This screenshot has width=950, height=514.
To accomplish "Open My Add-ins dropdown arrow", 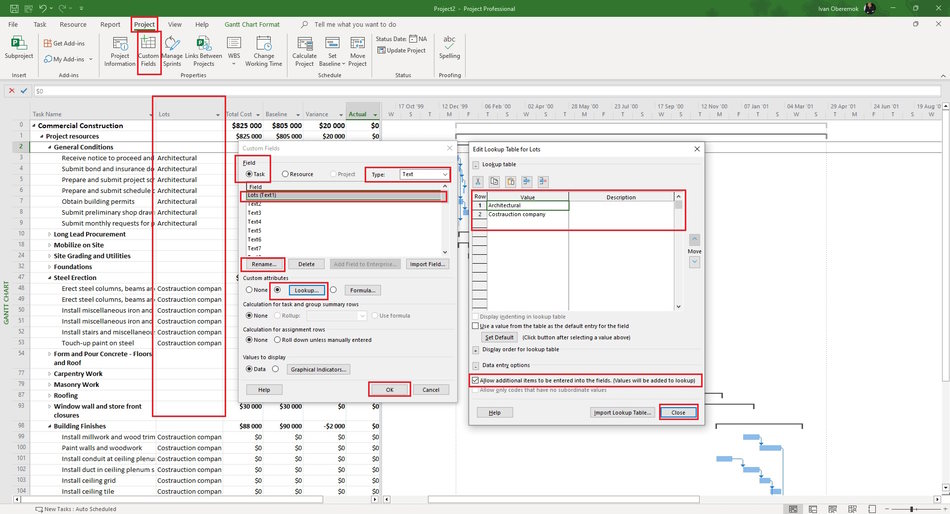I will tap(91, 59).
